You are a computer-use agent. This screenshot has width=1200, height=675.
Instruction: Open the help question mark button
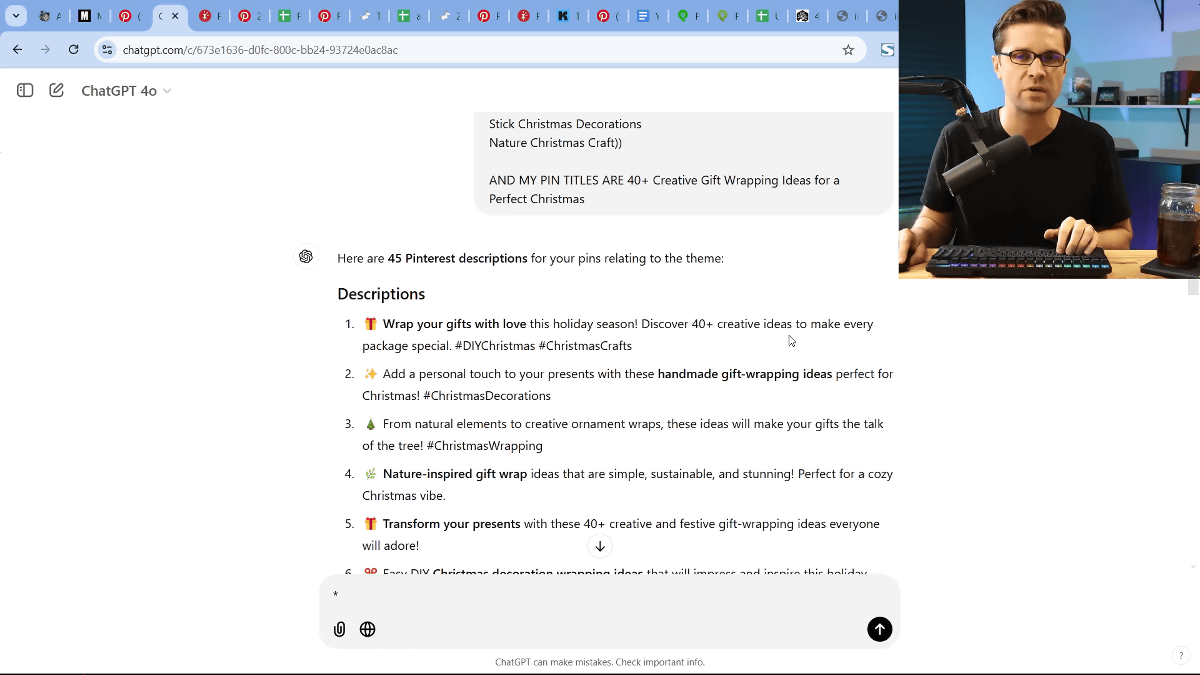click(x=1181, y=656)
